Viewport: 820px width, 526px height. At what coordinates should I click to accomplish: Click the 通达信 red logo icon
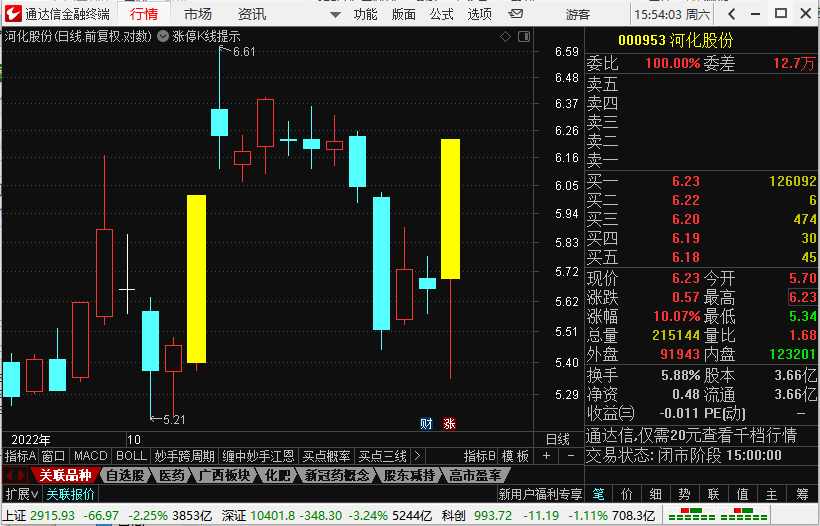point(13,14)
